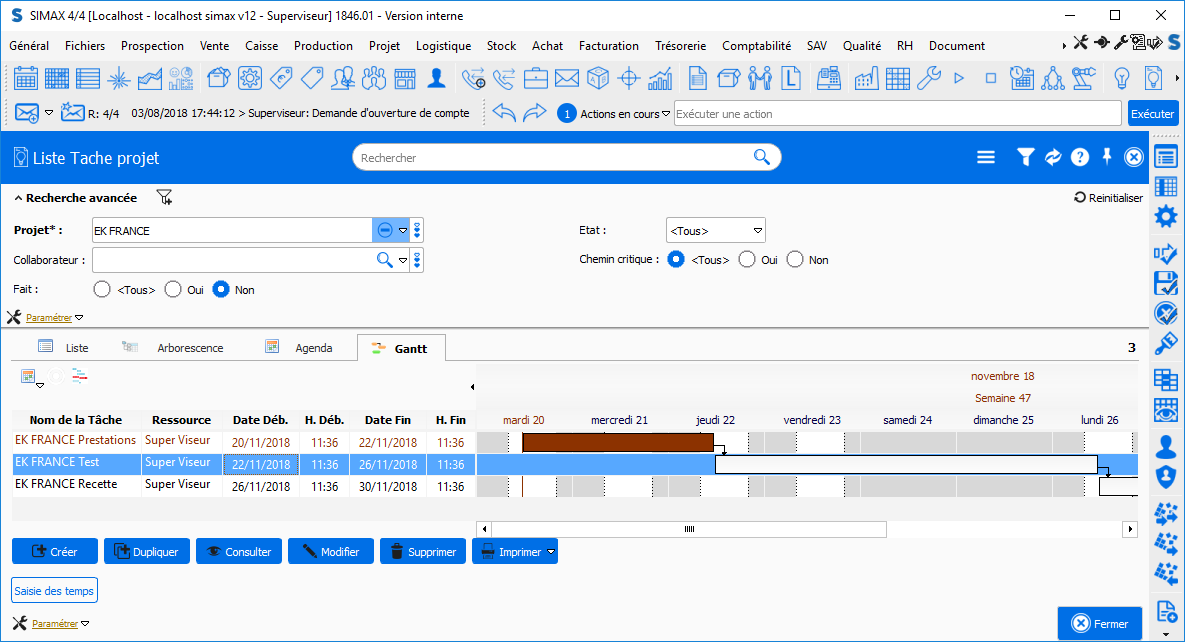This screenshot has height=642, width=1185.
Task: Expand the Actions en cours dropdown
Action: click(x=666, y=114)
